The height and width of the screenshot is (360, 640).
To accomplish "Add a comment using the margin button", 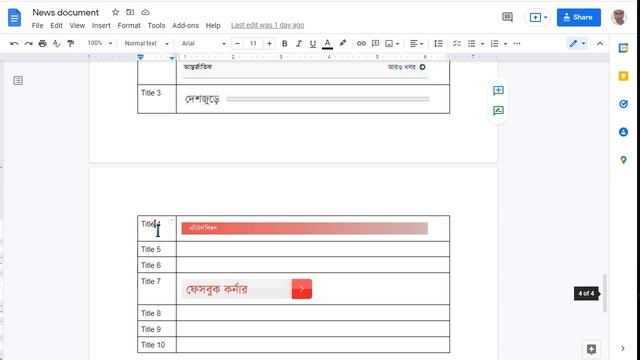I will (498, 91).
